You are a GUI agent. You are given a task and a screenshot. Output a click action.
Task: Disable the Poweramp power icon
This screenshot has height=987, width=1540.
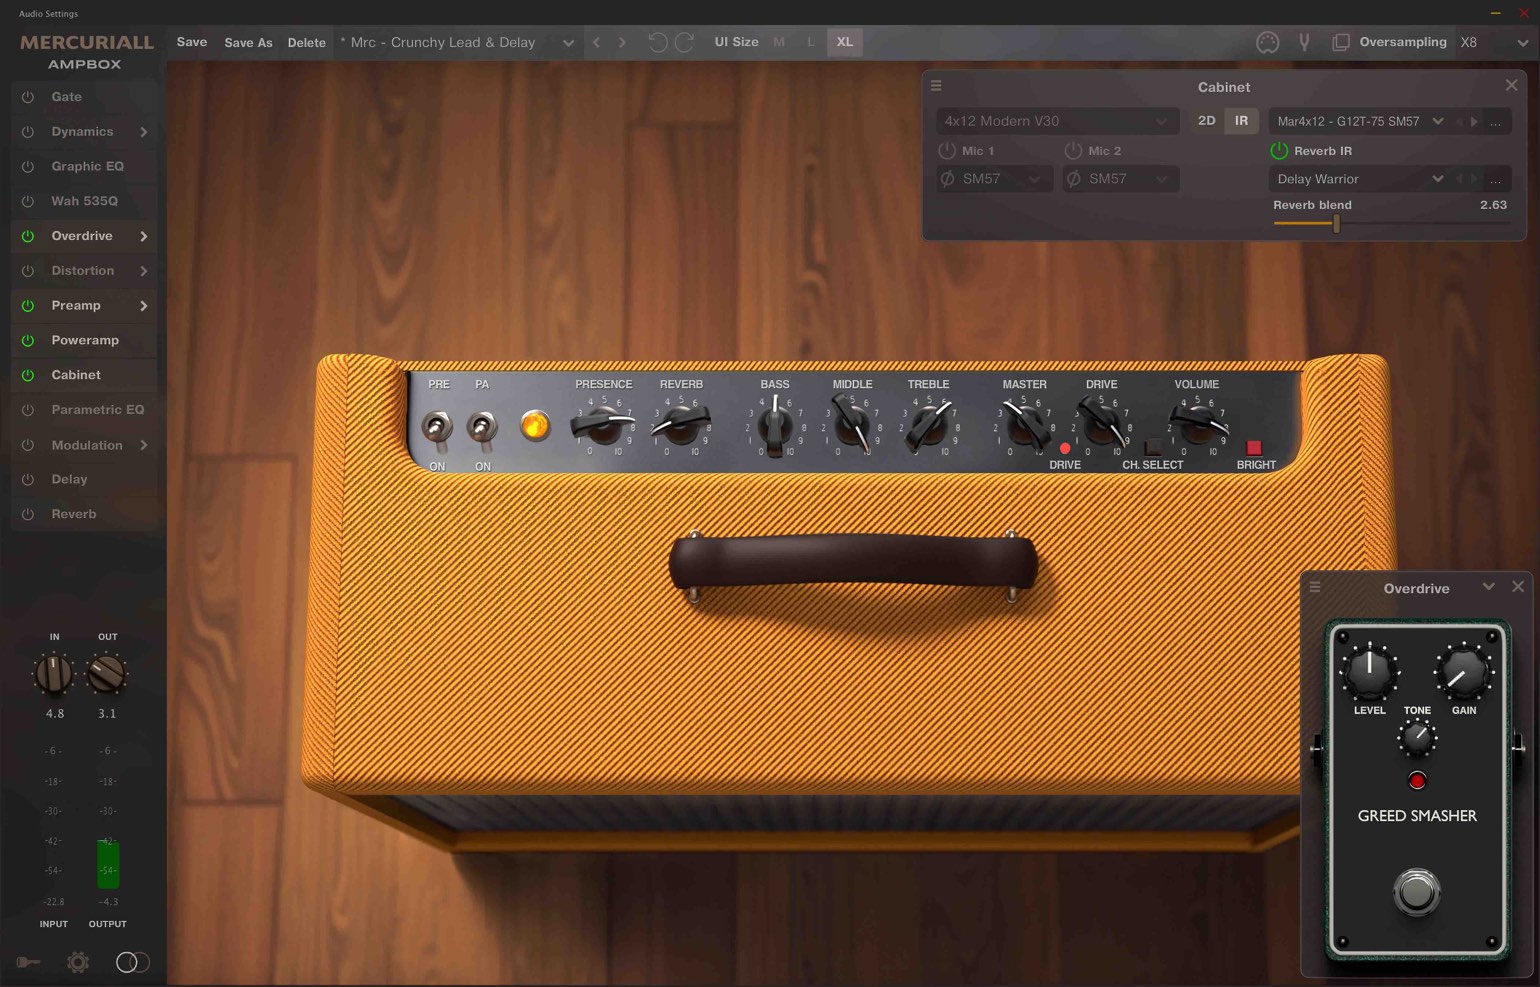pos(28,340)
